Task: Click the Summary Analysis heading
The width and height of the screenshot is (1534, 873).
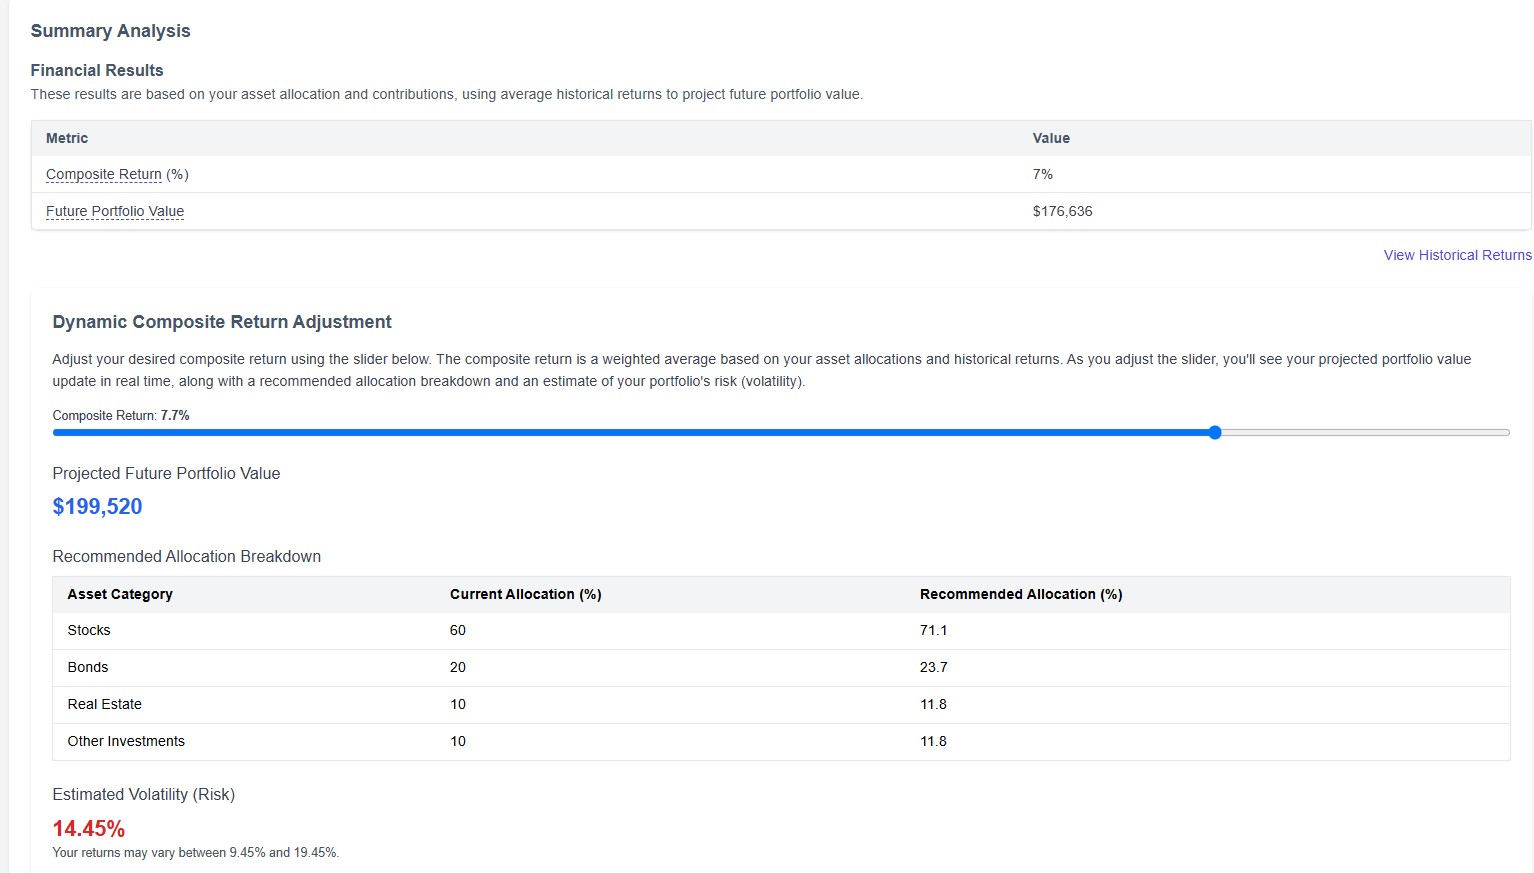Action: (110, 31)
